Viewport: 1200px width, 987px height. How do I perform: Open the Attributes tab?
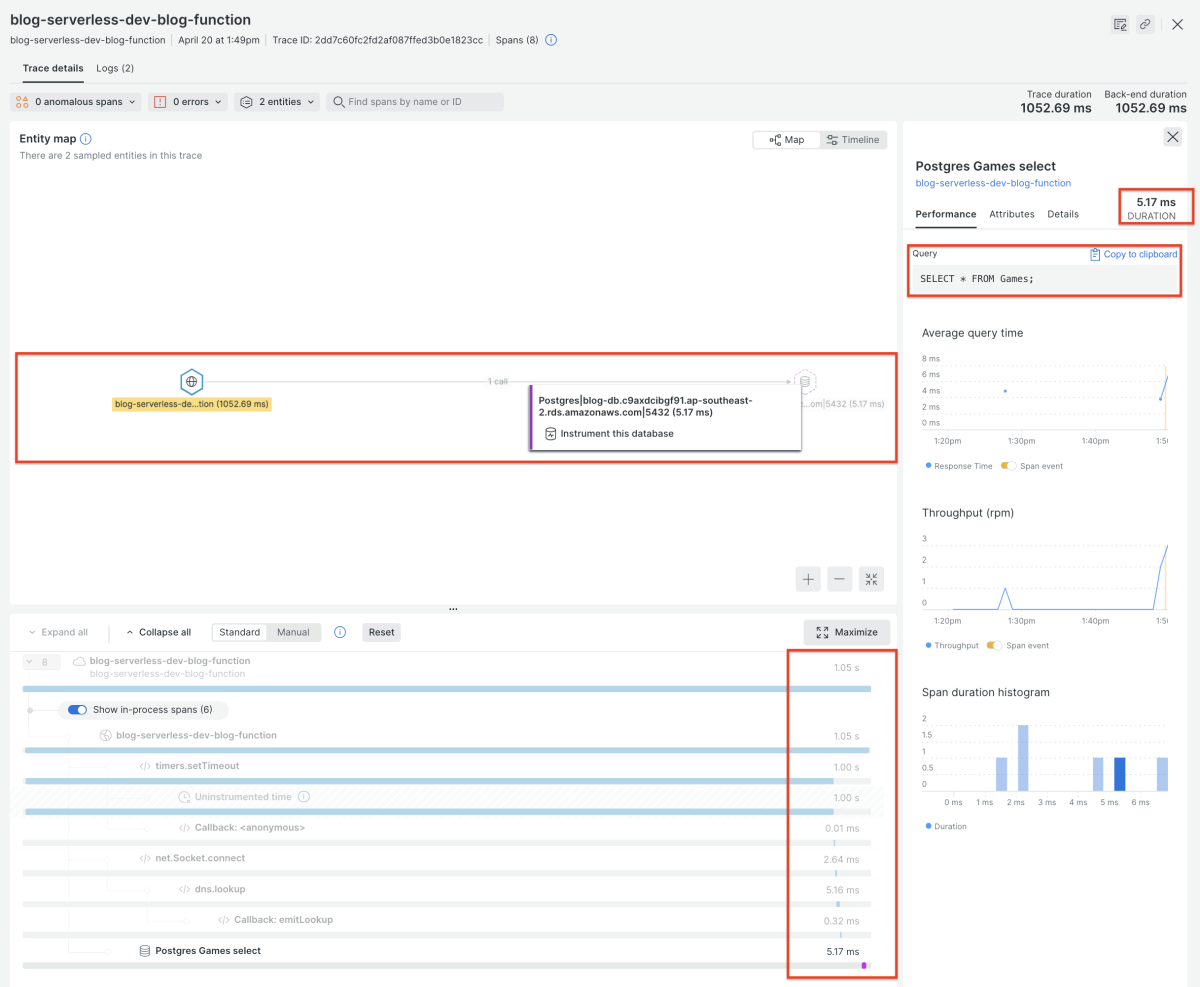click(1011, 214)
